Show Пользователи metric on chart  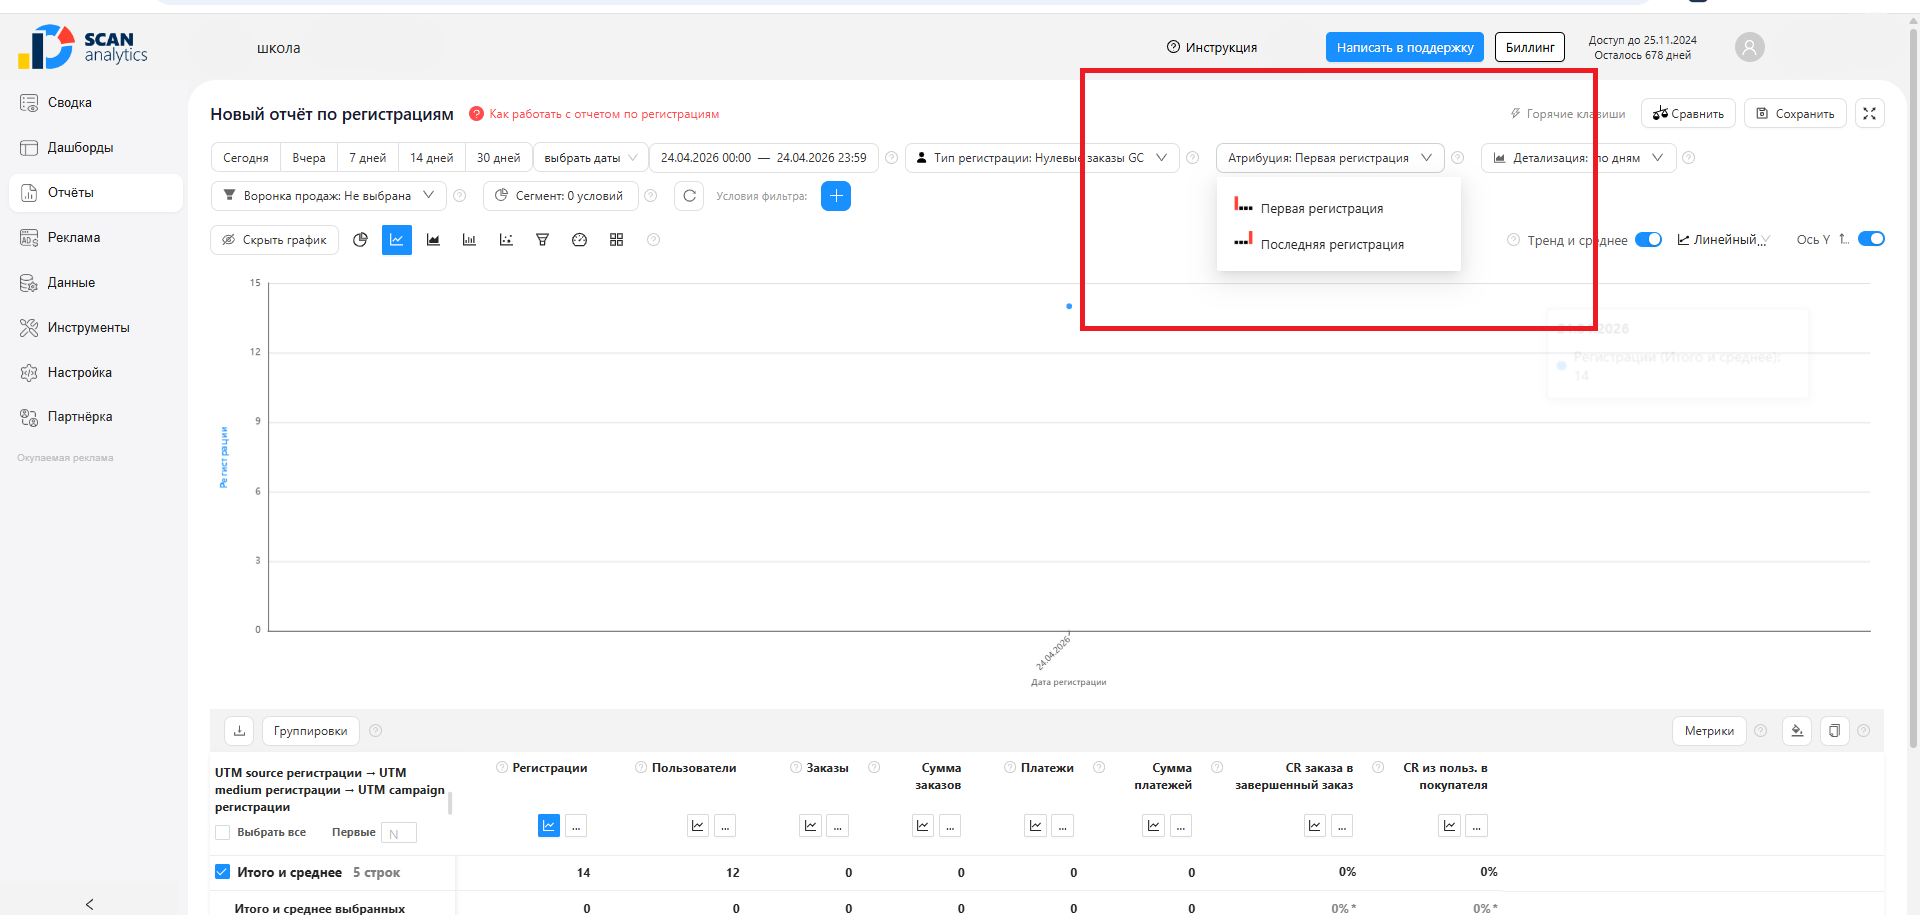point(698,826)
